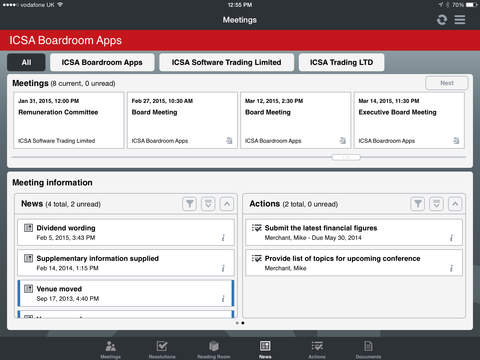480x360 pixels.
Task: Open Provide list of topics action
Action: click(354, 263)
